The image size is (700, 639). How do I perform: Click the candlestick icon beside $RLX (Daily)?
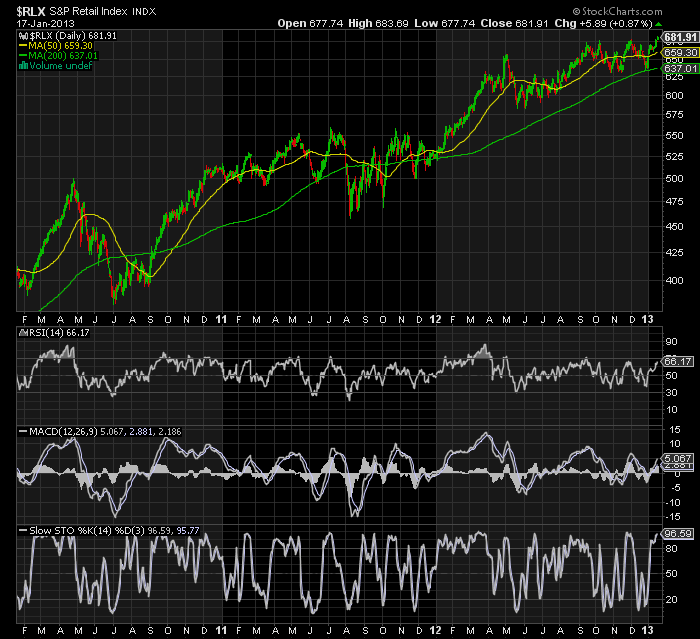23,36
